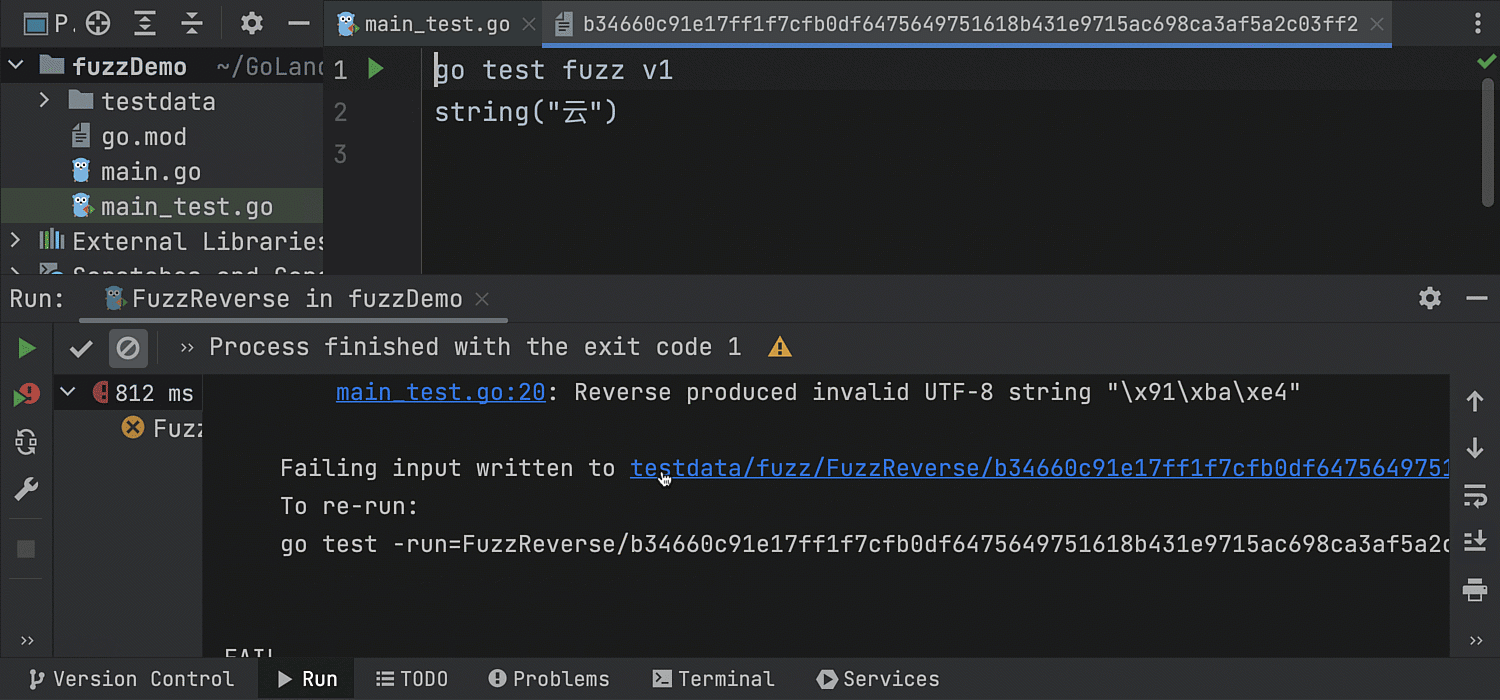Toggle Soft-Wrap in the console output

click(x=1475, y=495)
